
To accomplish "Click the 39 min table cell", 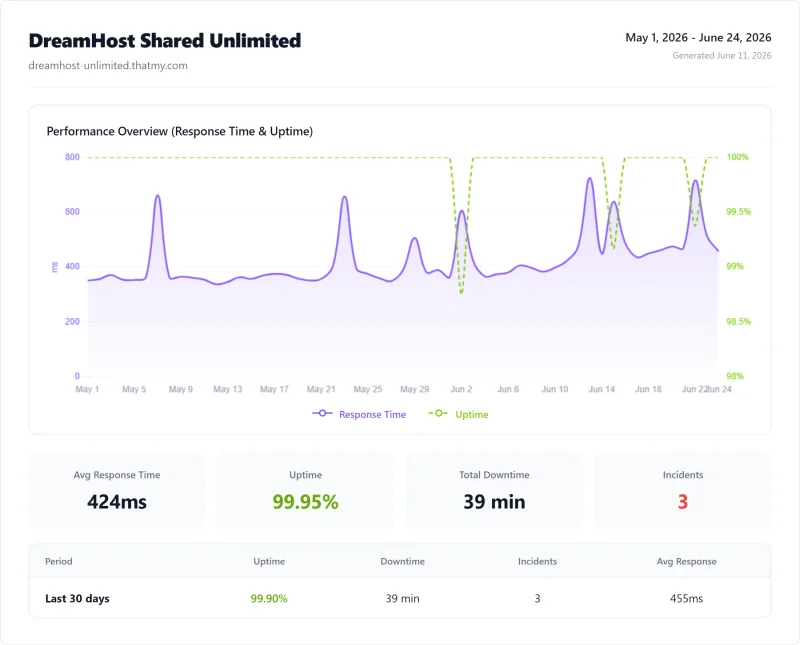I will coord(403,599).
